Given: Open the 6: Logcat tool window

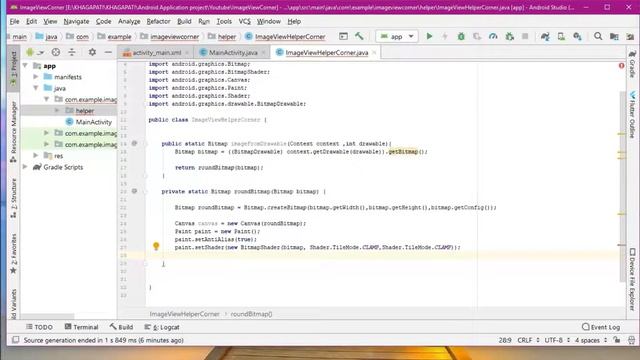Looking at the screenshot, I should click(x=162, y=327).
